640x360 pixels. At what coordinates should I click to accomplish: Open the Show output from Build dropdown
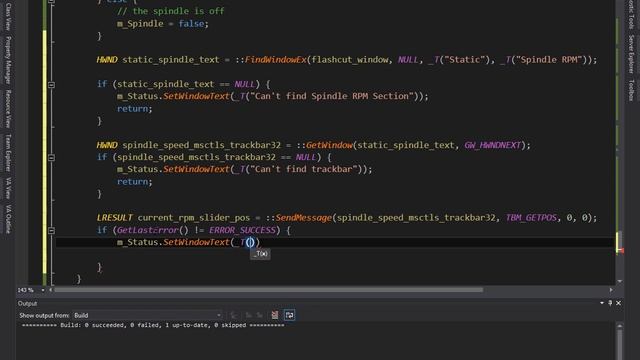tap(148, 315)
